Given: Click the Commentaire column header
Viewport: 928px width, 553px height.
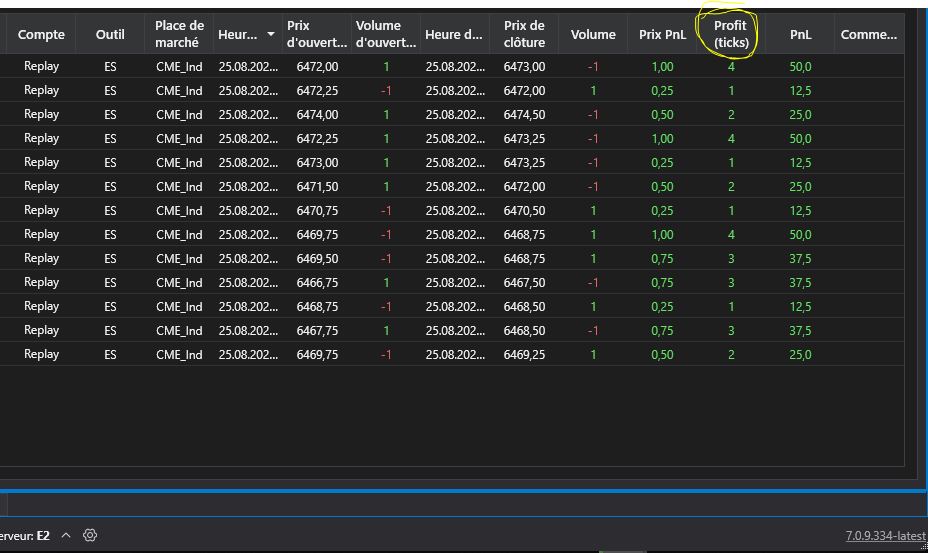Looking at the screenshot, I should click(x=868, y=34).
